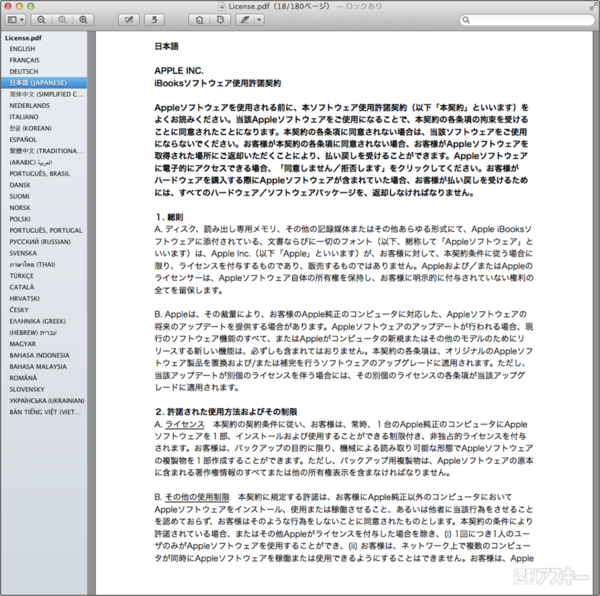Open the Vietnamese outline entry
The width and height of the screenshot is (600, 596).
45,412
